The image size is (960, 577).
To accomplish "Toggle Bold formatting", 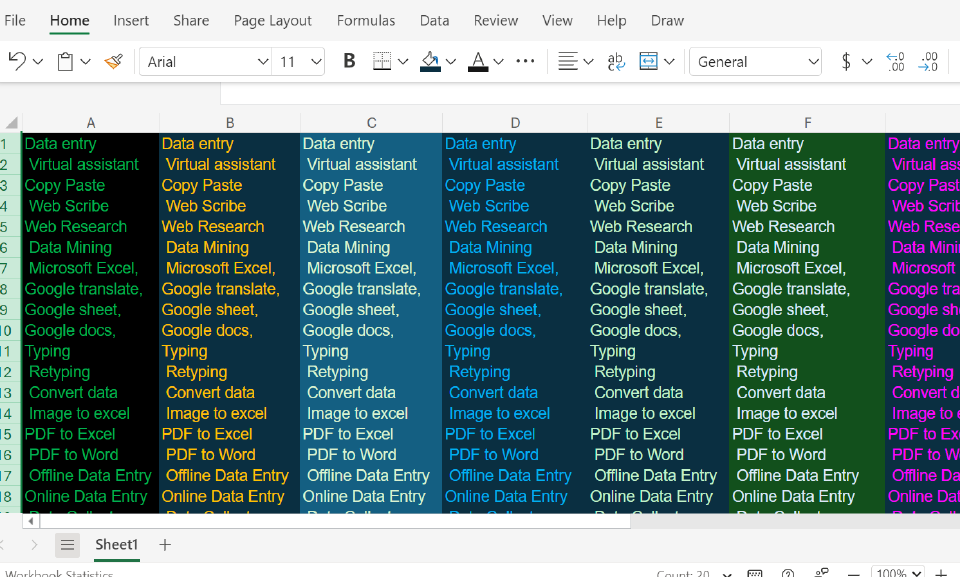I will pyautogui.click(x=349, y=61).
